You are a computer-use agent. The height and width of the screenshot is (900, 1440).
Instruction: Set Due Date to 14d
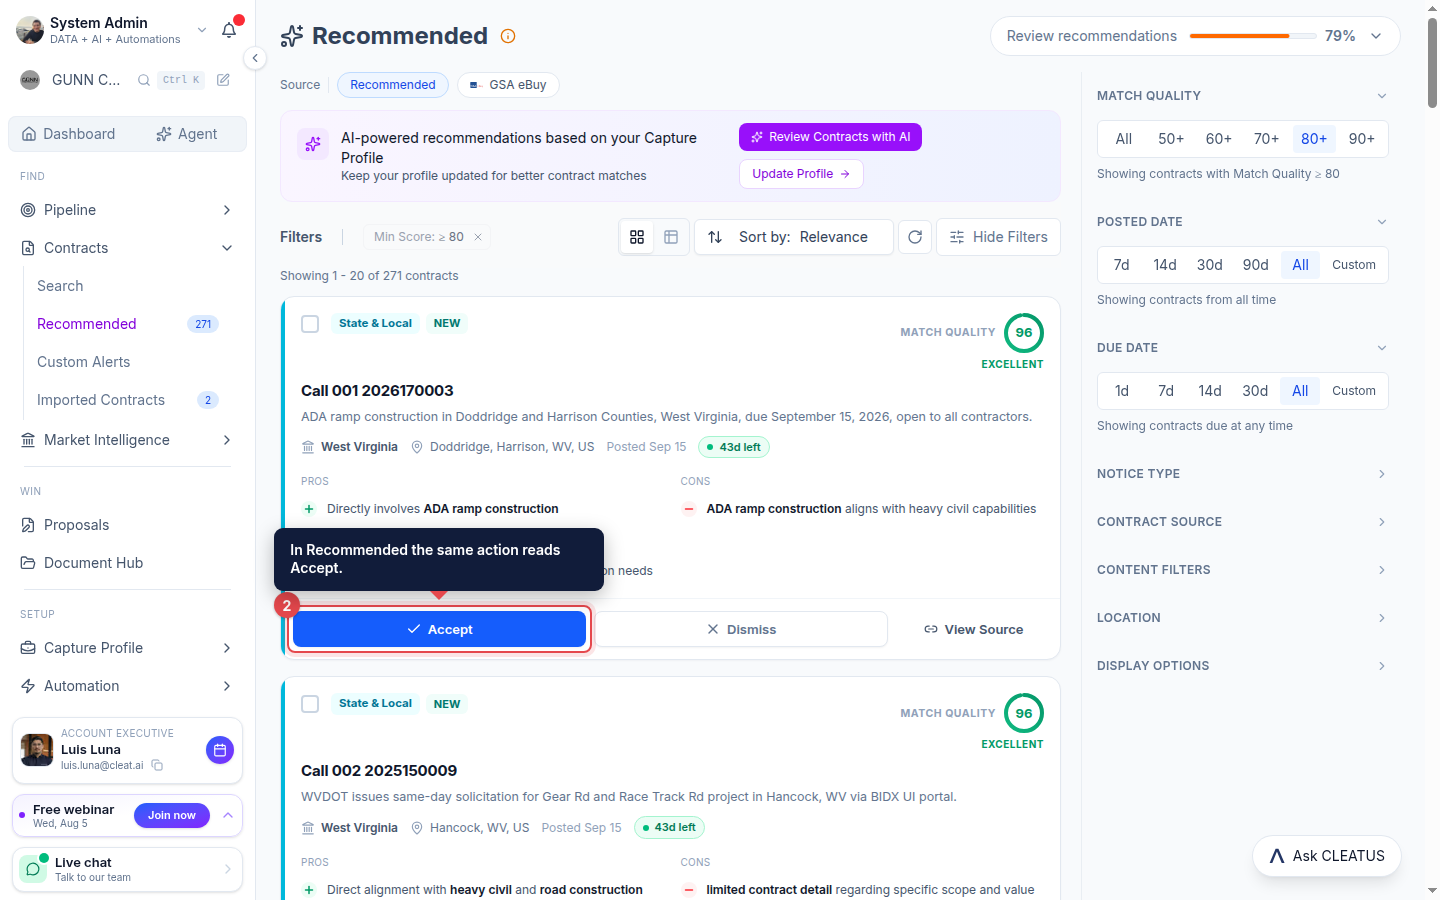pos(1210,391)
